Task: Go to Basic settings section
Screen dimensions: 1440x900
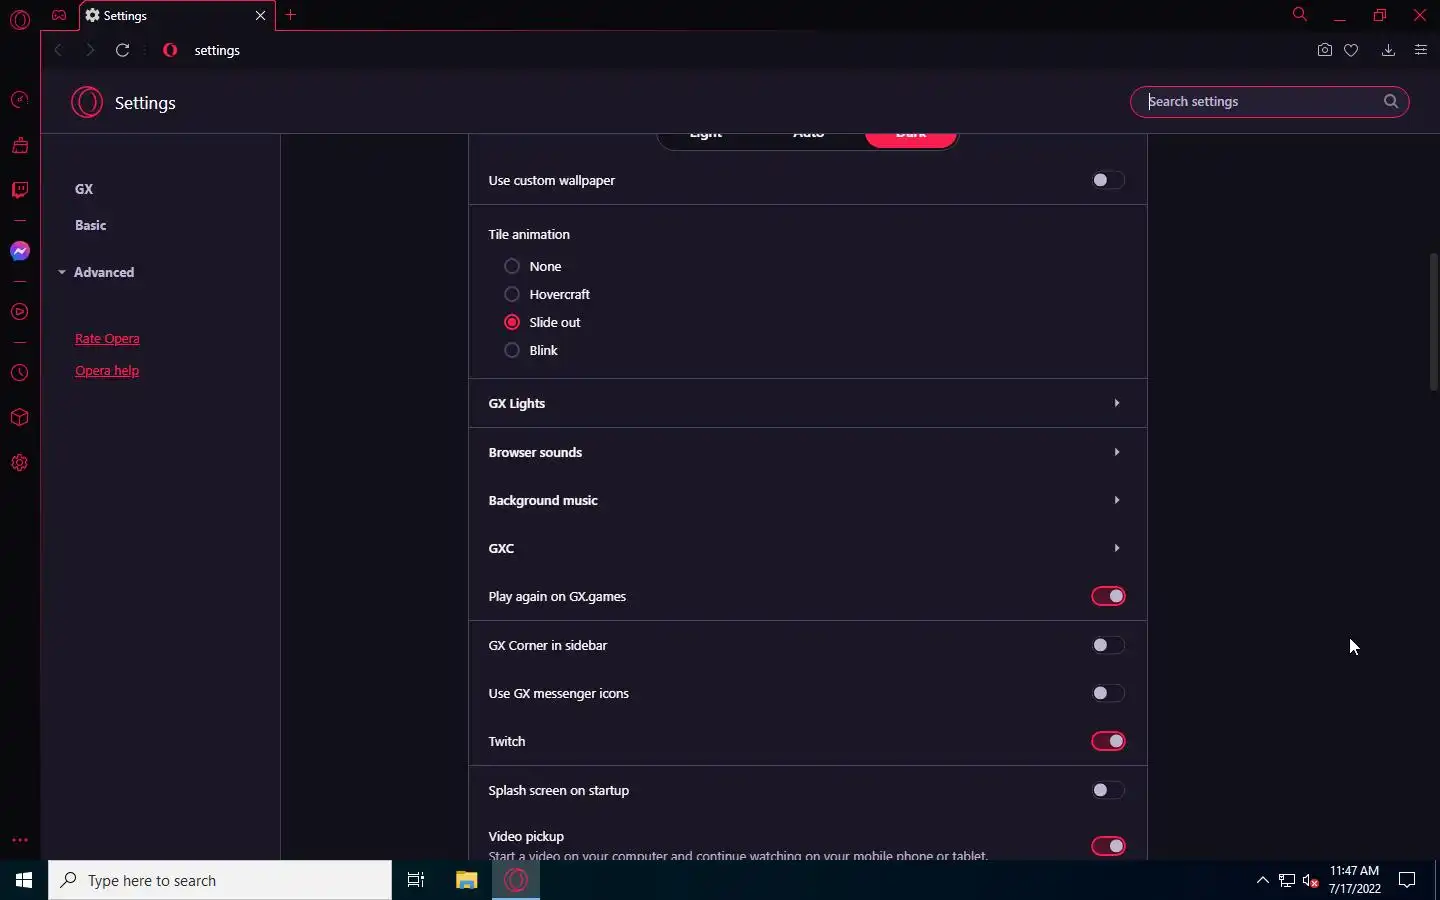Action: click(x=90, y=225)
